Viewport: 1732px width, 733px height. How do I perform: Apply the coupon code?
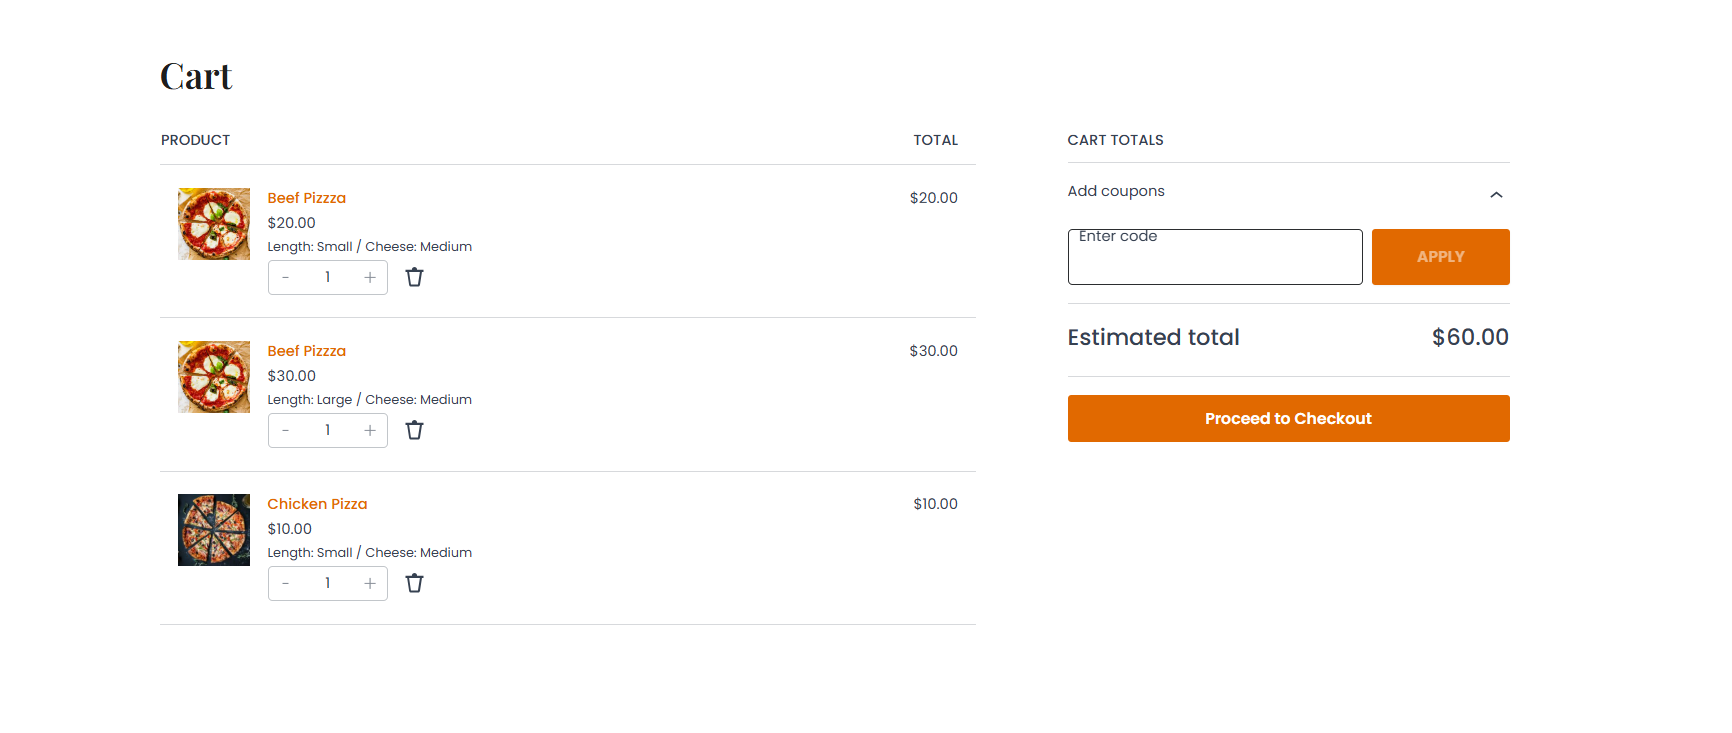[1440, 257]
